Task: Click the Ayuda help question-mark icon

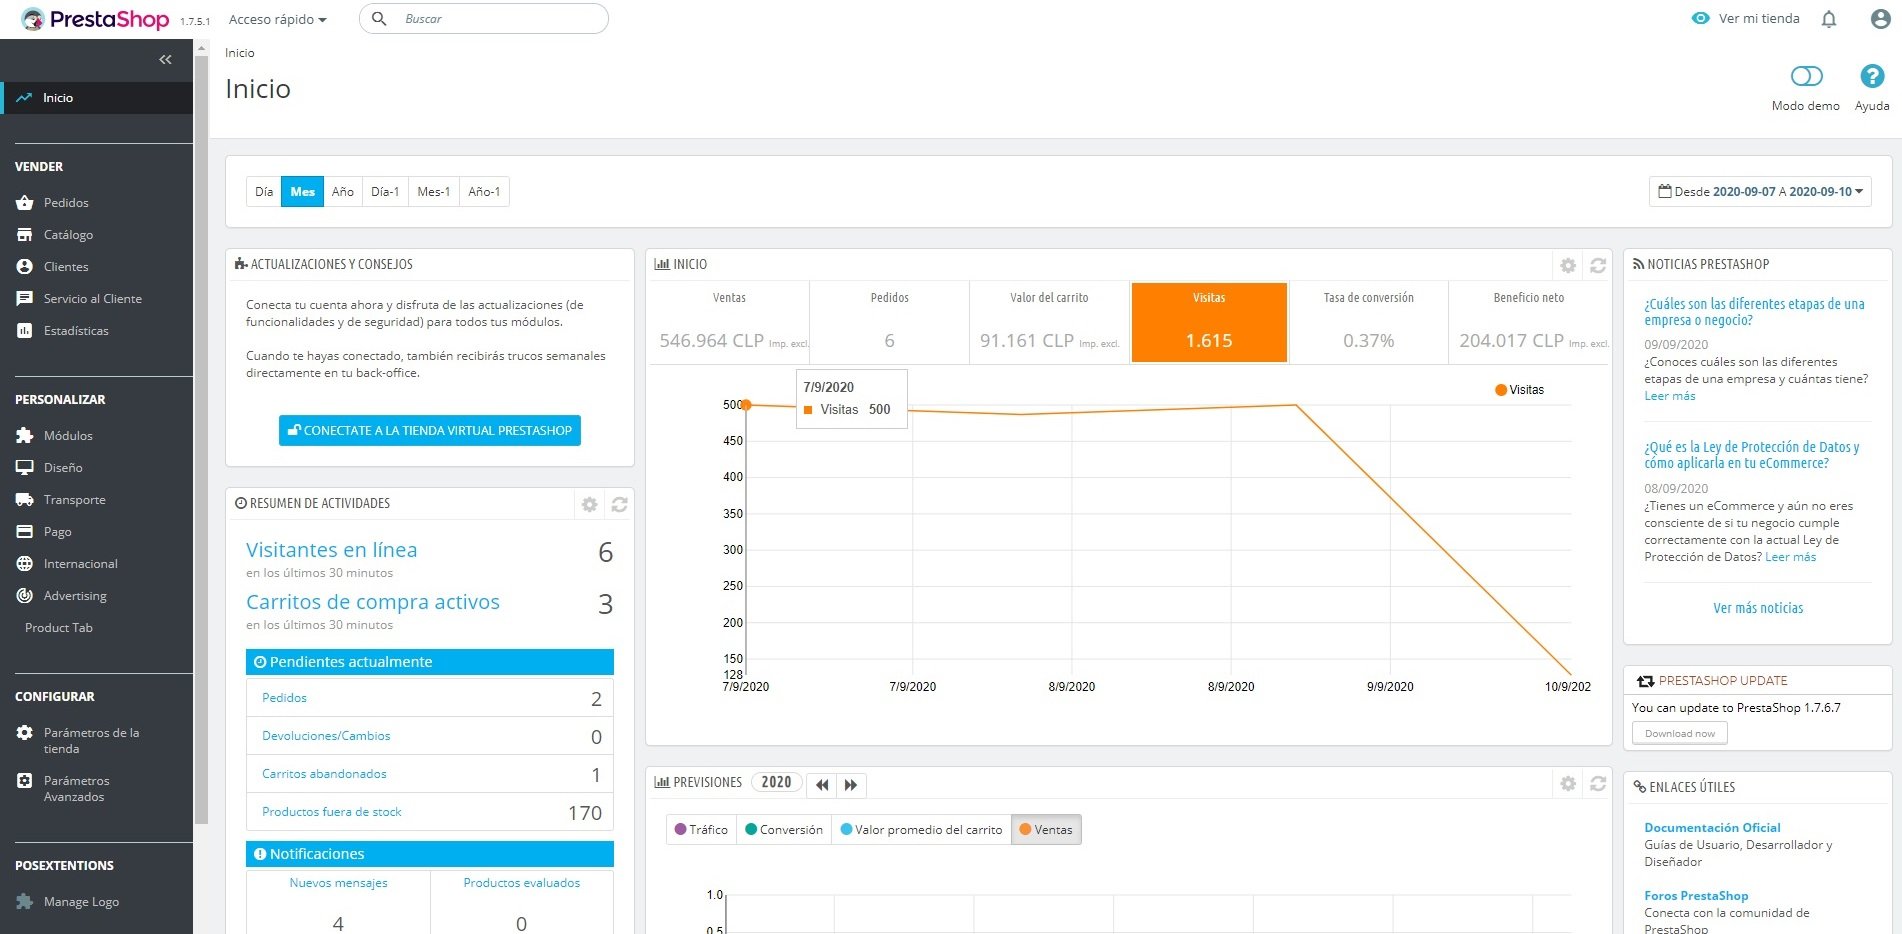Action: pos(1872,76)
